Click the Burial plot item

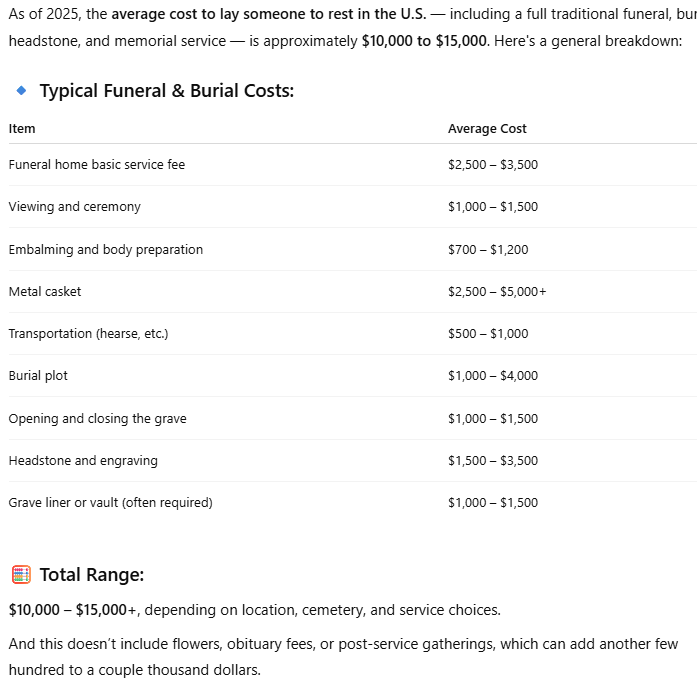[x=39, y=376]
